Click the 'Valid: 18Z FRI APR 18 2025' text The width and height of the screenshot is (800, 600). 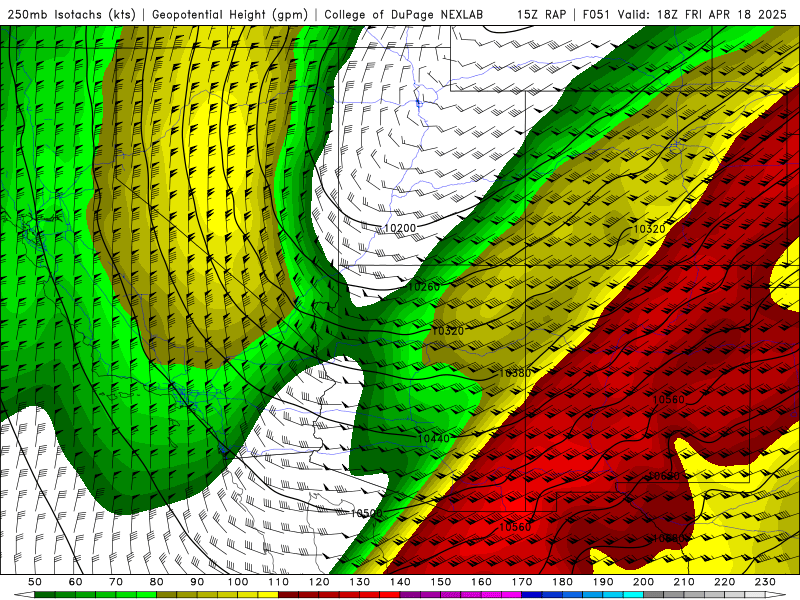[x=702, y=15]
